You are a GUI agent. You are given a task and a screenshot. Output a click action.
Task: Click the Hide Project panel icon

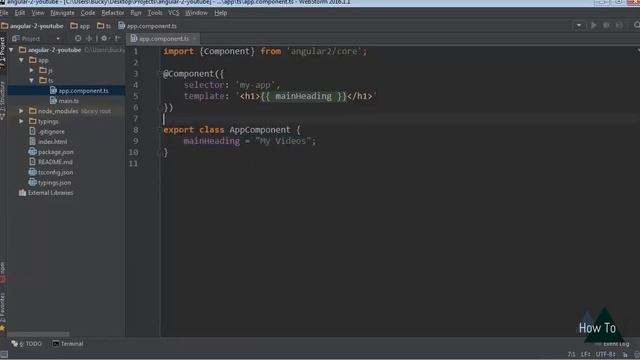(118, 38)
